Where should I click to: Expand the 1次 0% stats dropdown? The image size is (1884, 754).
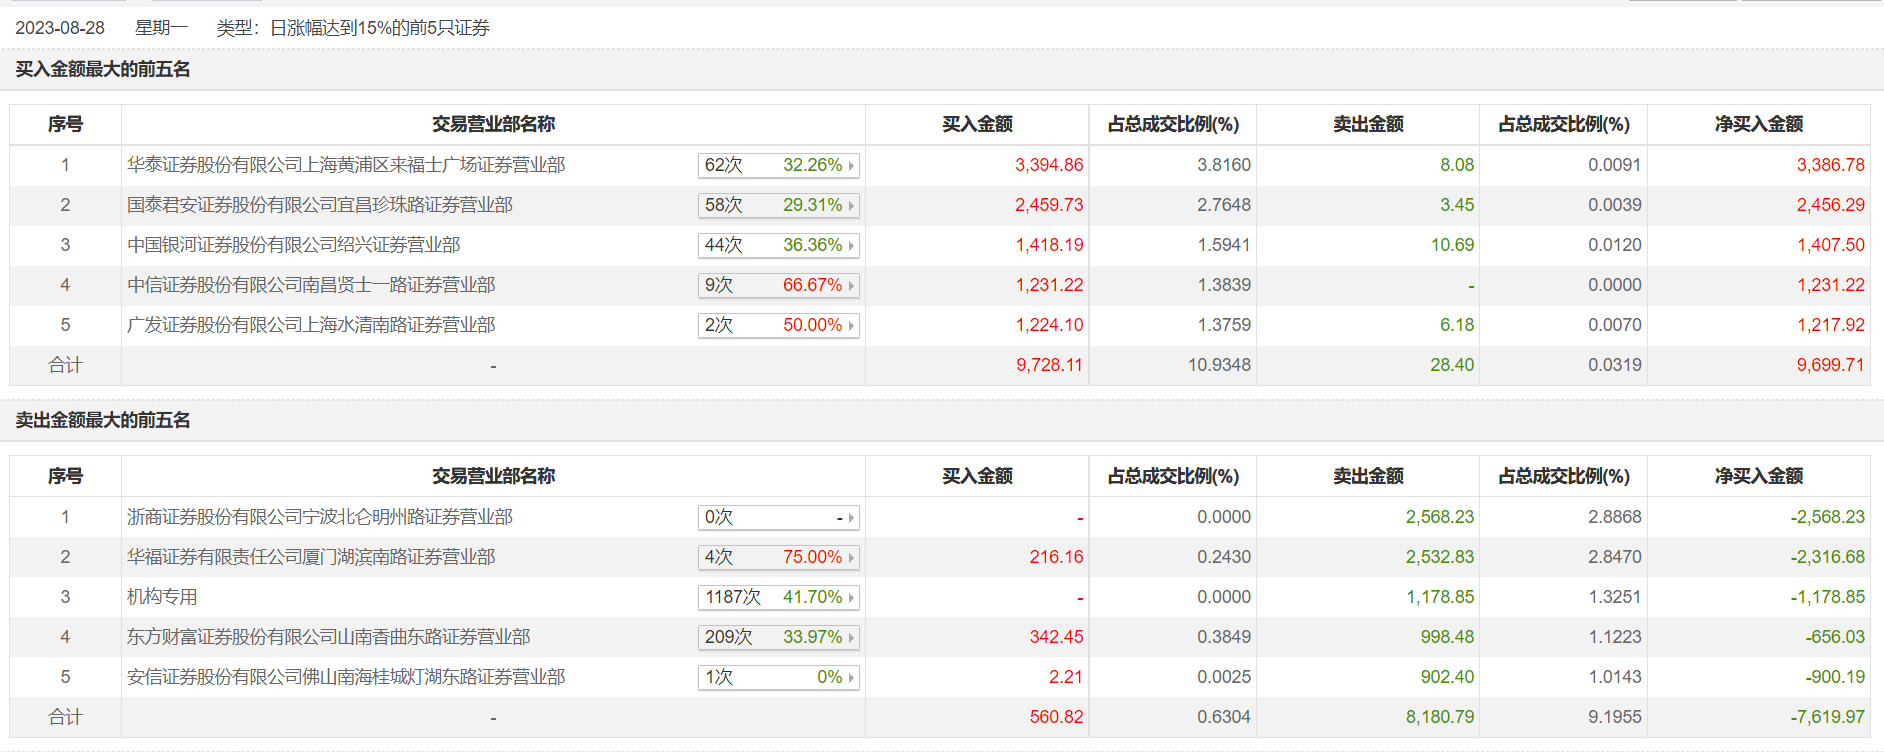coord(778,677)
